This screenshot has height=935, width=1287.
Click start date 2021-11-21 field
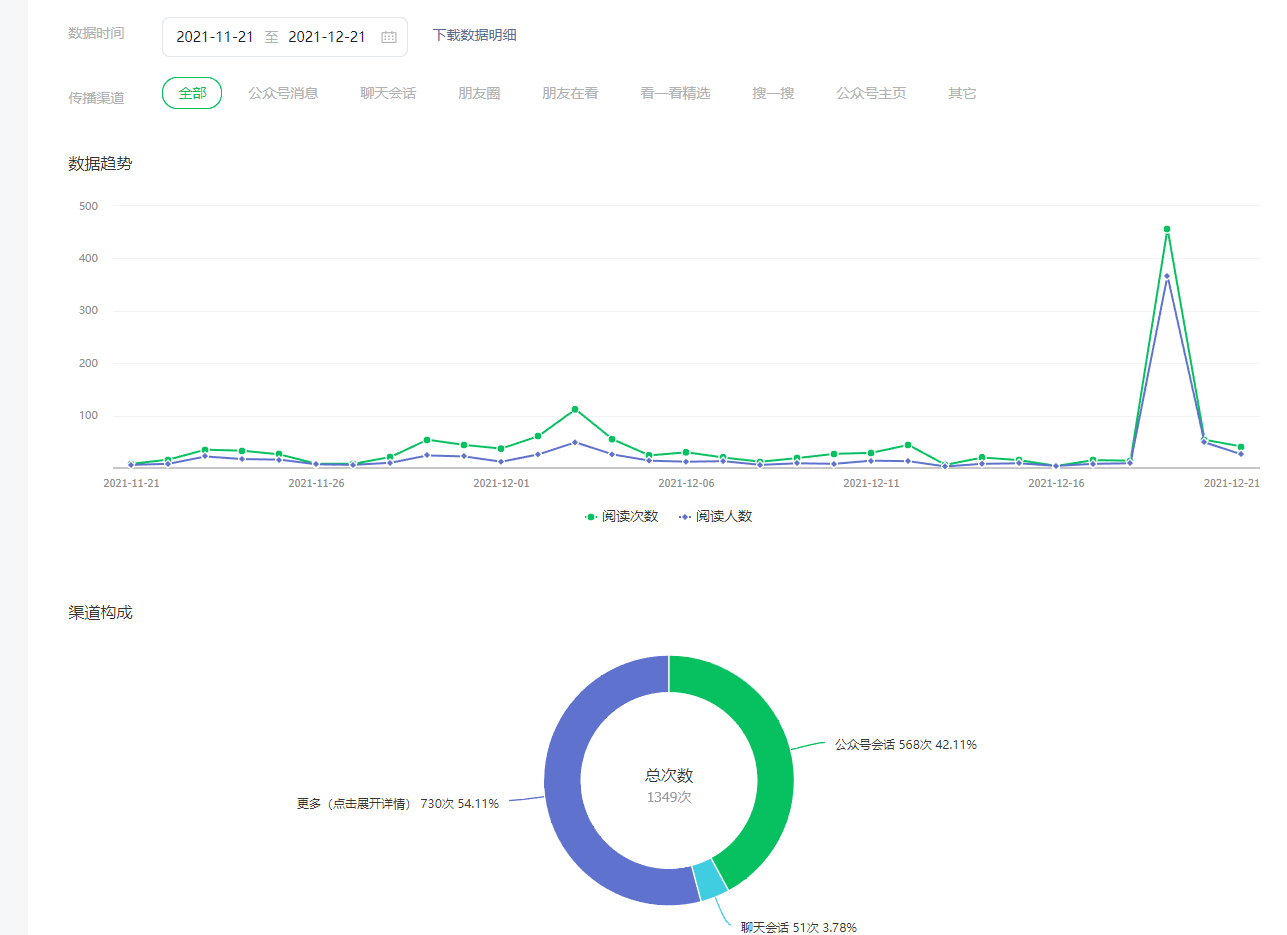[215, 37]
